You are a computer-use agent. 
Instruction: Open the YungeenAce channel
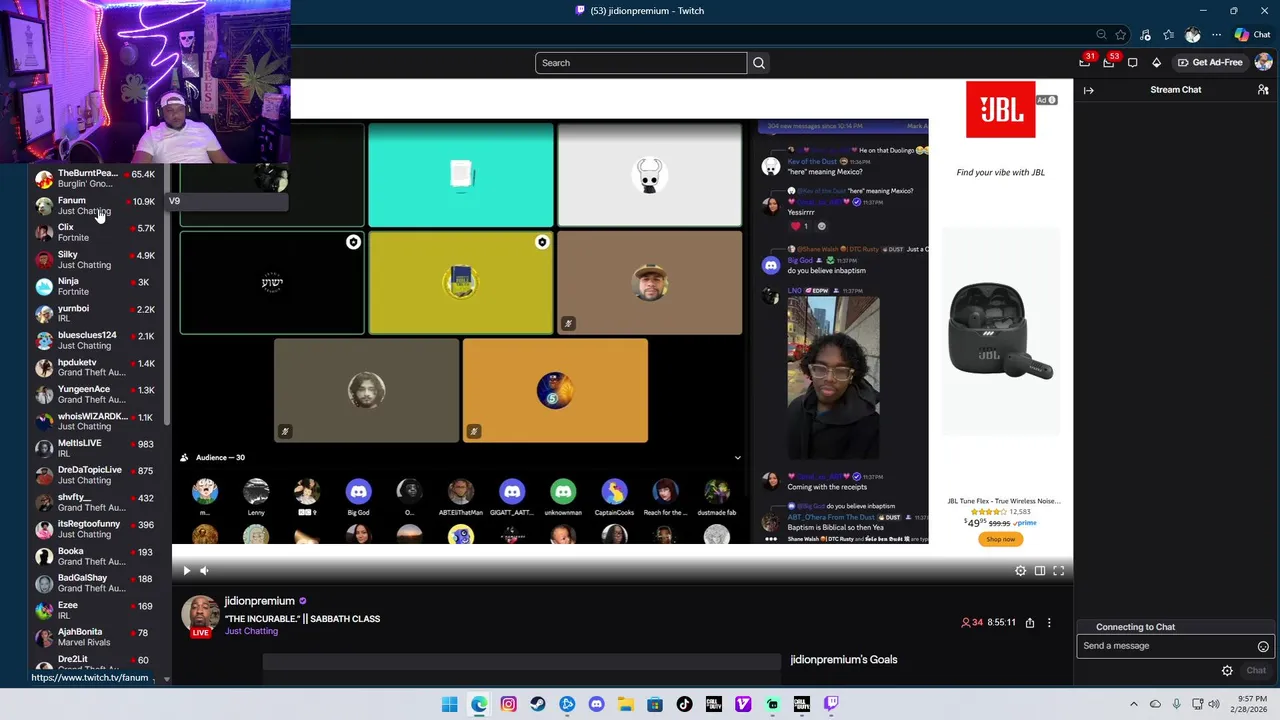pos(98,395)
